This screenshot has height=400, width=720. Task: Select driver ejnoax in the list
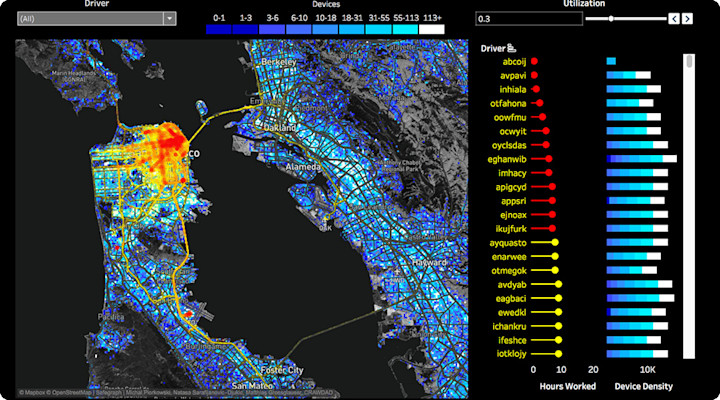coord(513,214)
